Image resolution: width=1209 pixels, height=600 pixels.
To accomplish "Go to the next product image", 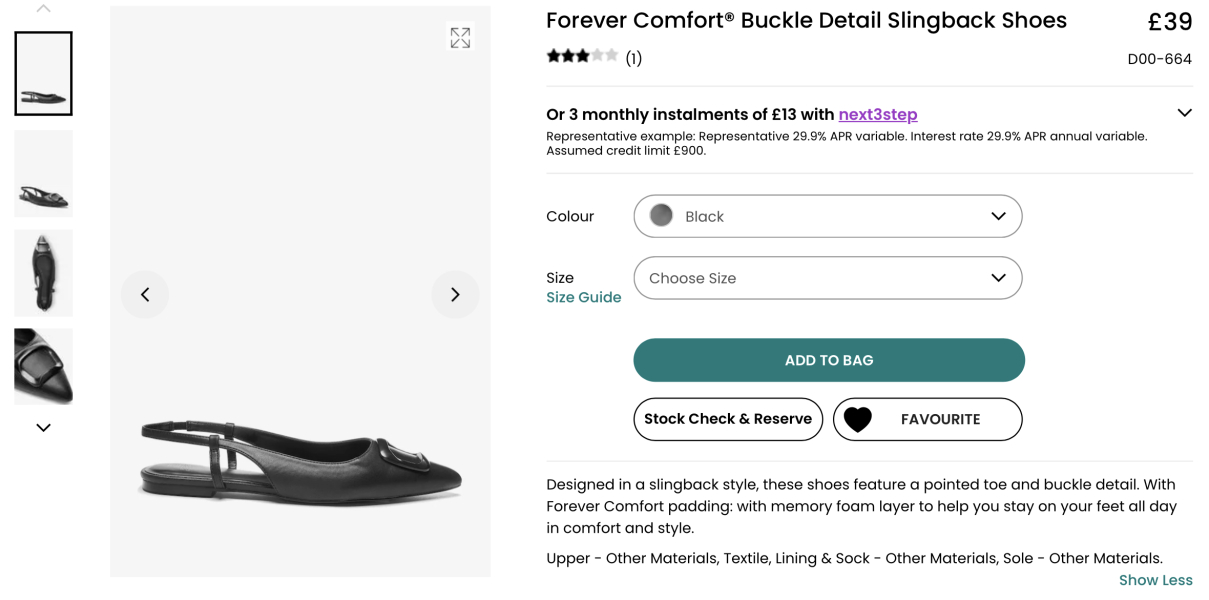I will [455, 294].
